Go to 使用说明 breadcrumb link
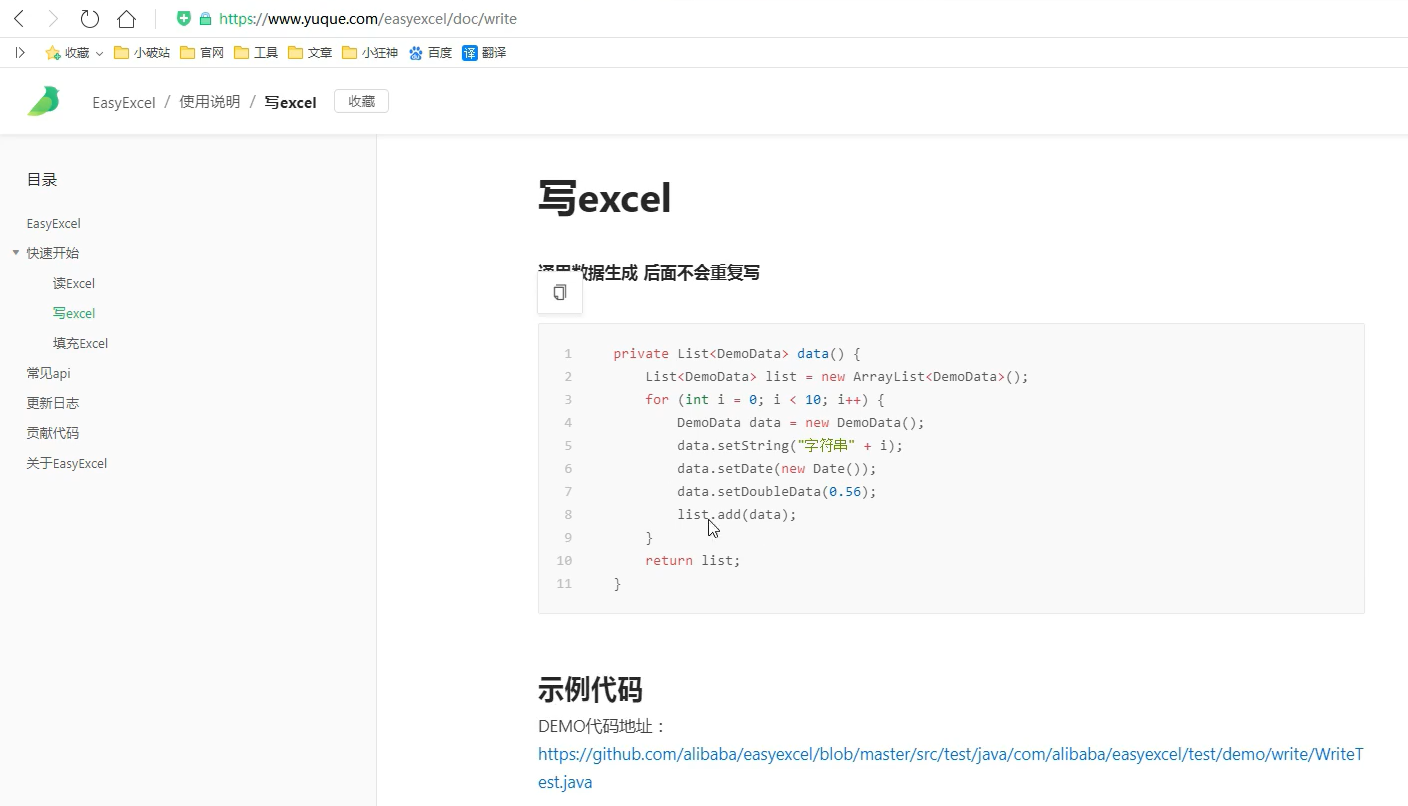 [210, 102]
